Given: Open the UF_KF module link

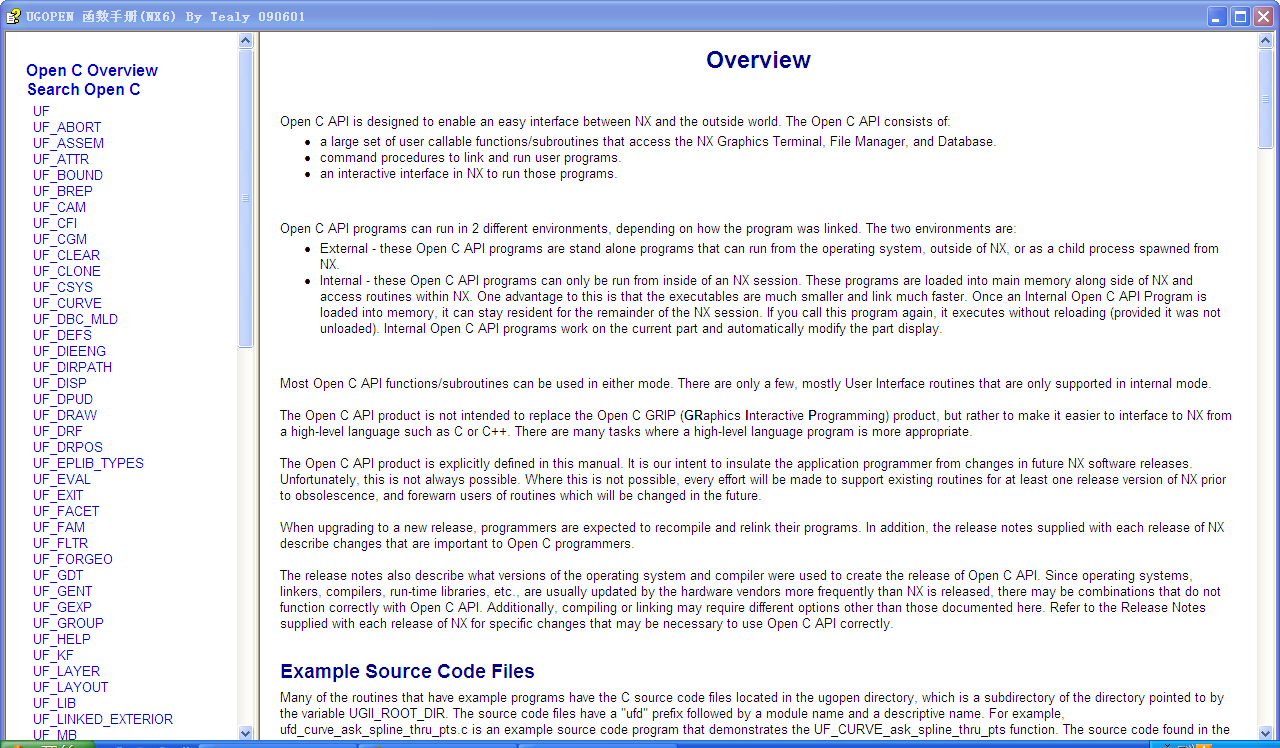Looking at the screenshot, I should pyautogui.click(x=53, y=655).
